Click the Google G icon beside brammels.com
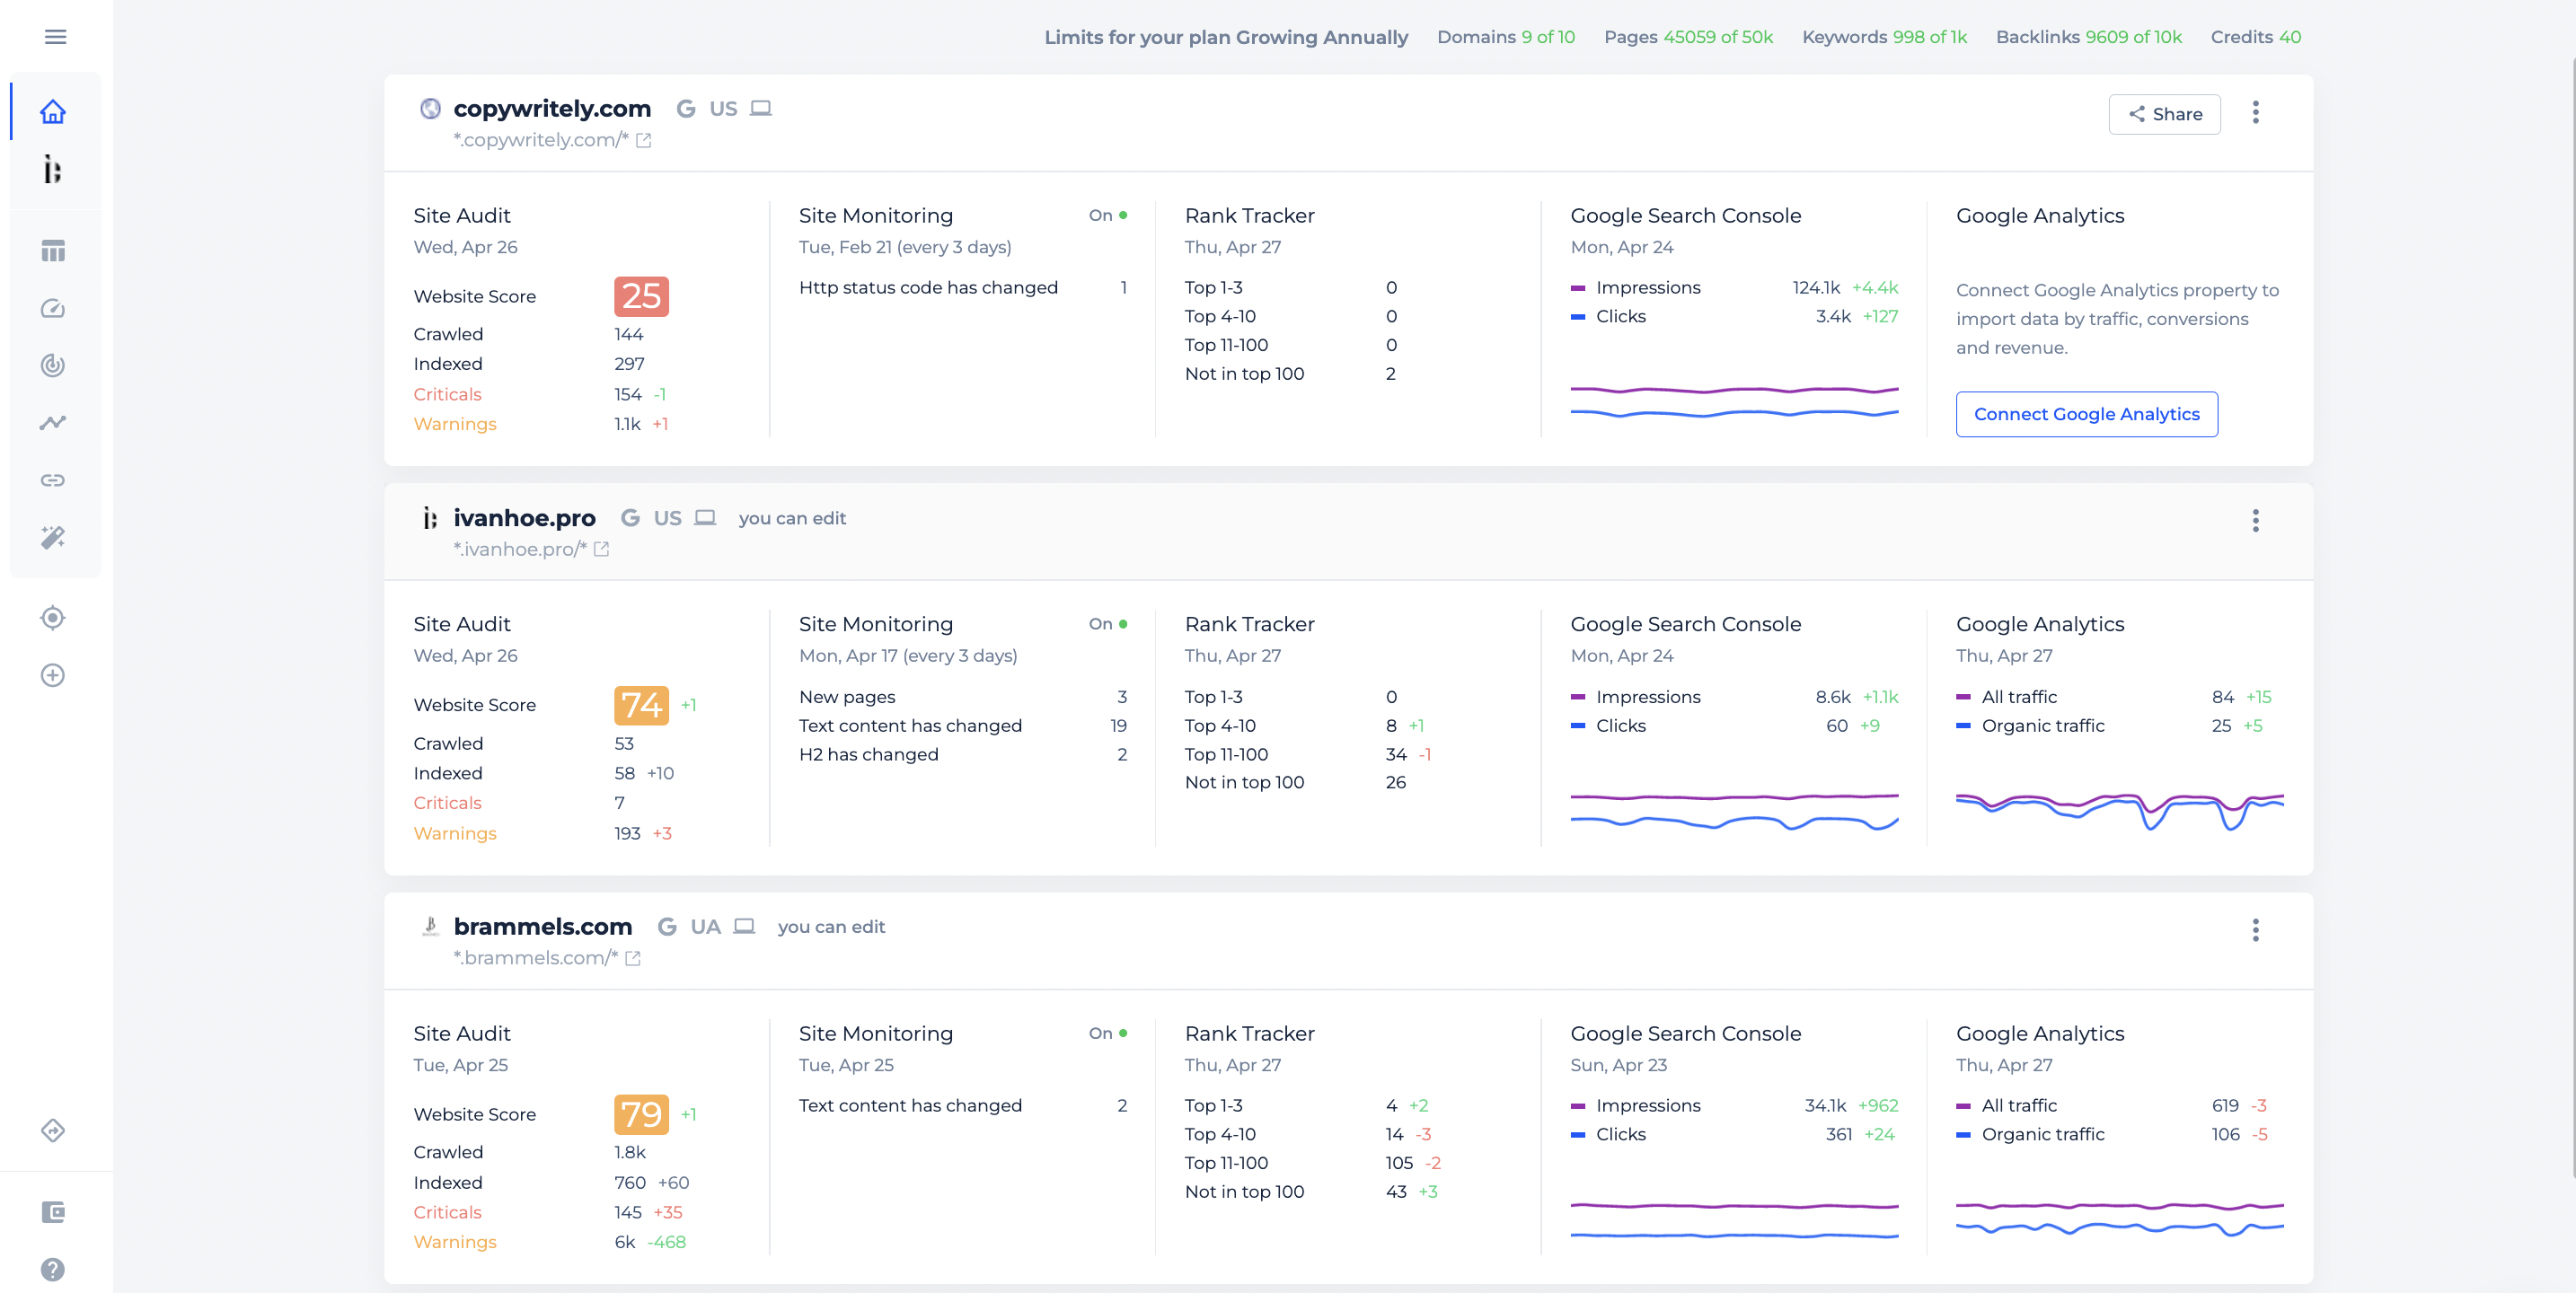This screenshot has height=1293, width=2576. point(667,926)
